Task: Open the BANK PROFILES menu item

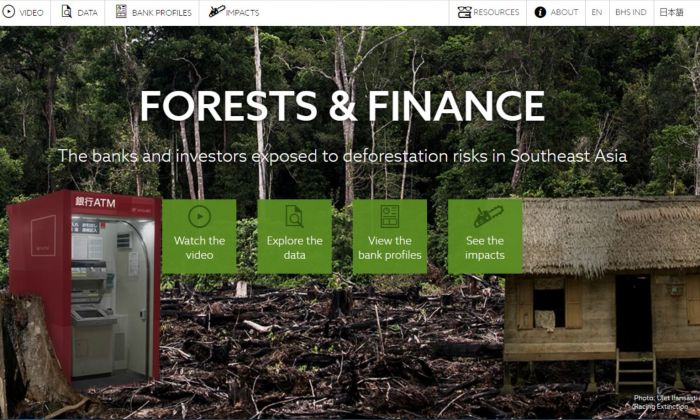Action: (152, 12)
